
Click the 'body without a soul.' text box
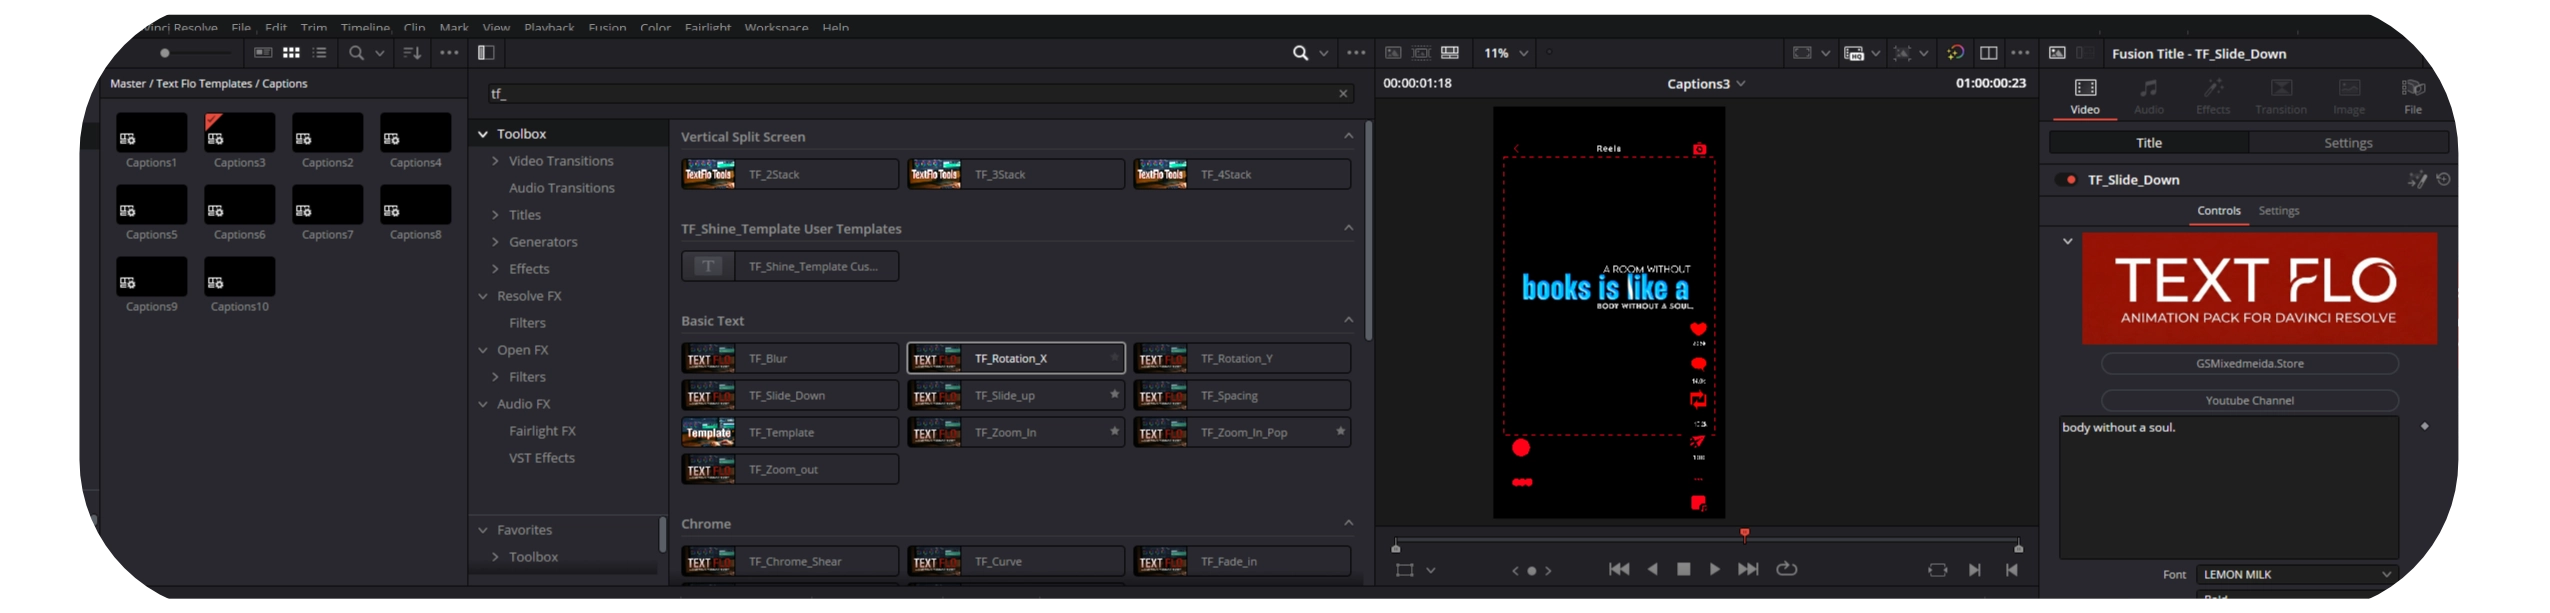pyautogui.click(x=2228, y=487)
